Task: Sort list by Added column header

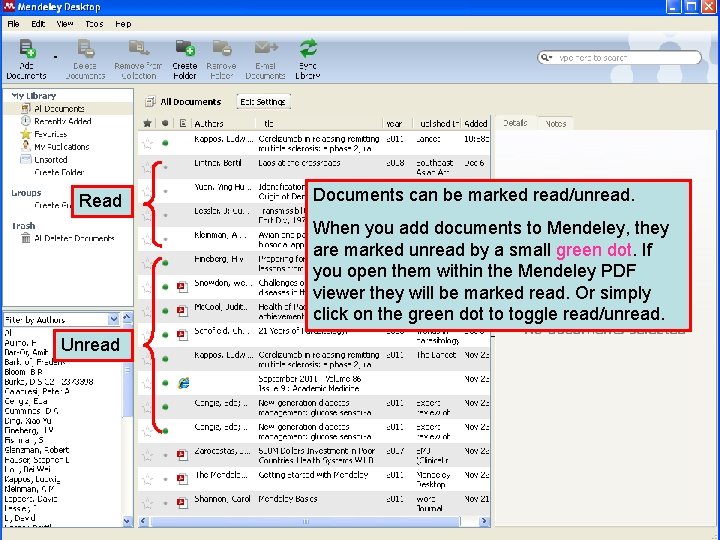Action: 476,124
